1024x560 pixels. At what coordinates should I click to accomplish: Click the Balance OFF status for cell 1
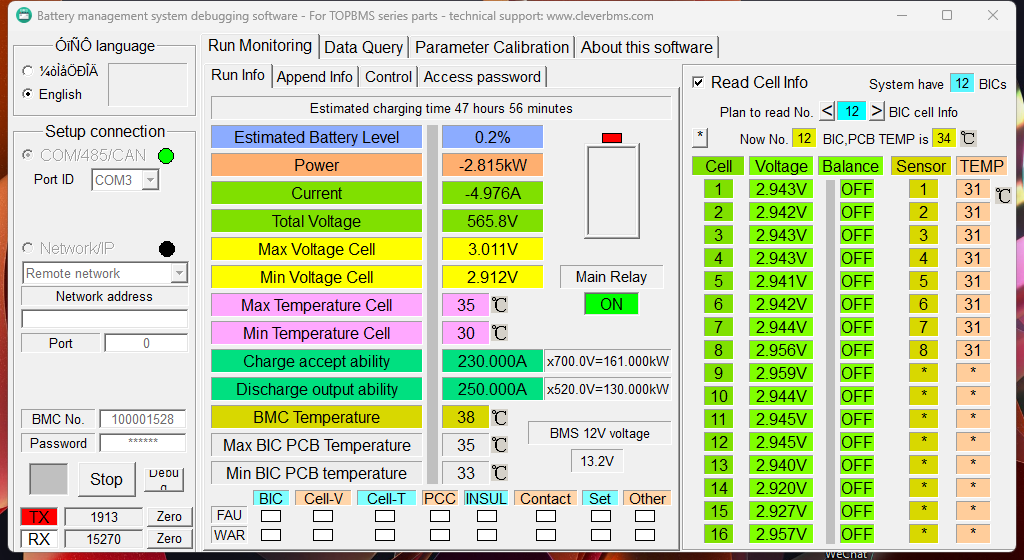(x=857, y=189)
